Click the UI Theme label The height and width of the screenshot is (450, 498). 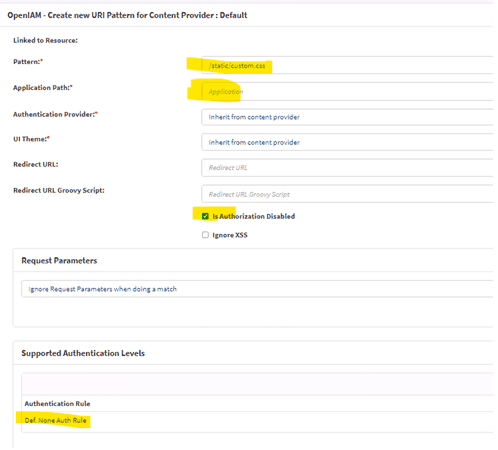pos(31,139)
